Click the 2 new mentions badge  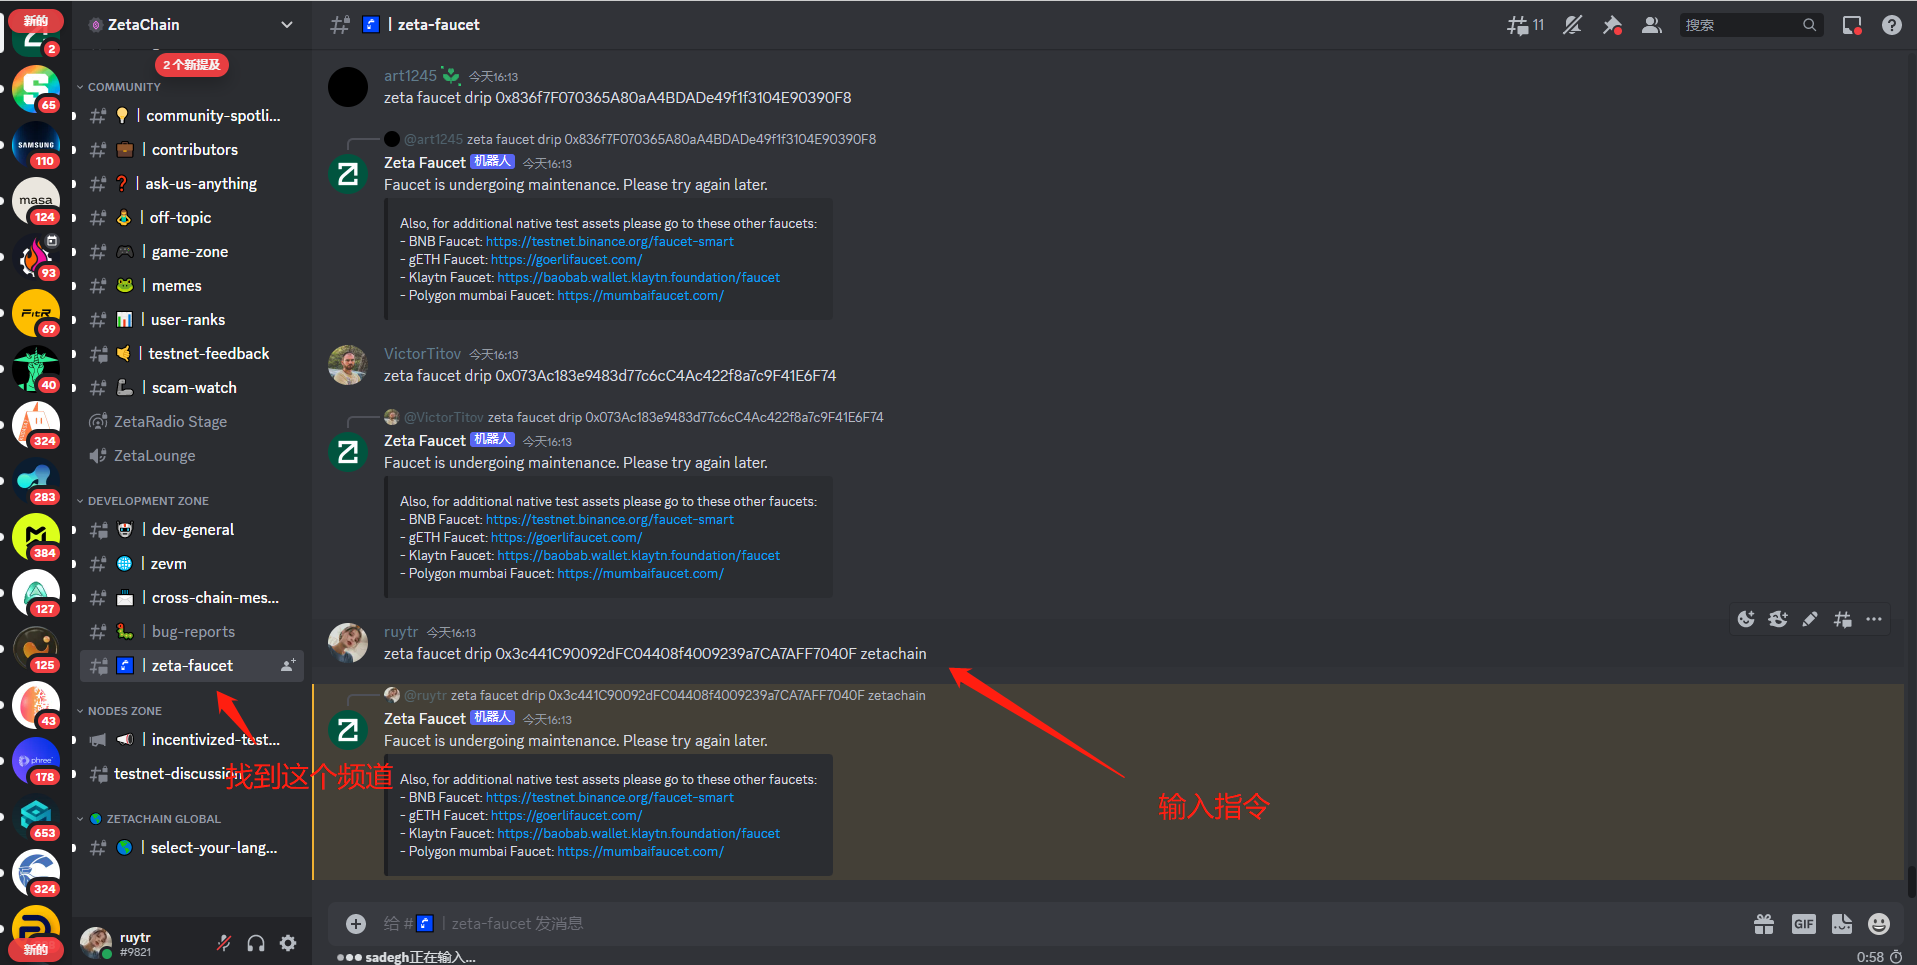pyautogui.click(x=192, y=65)
